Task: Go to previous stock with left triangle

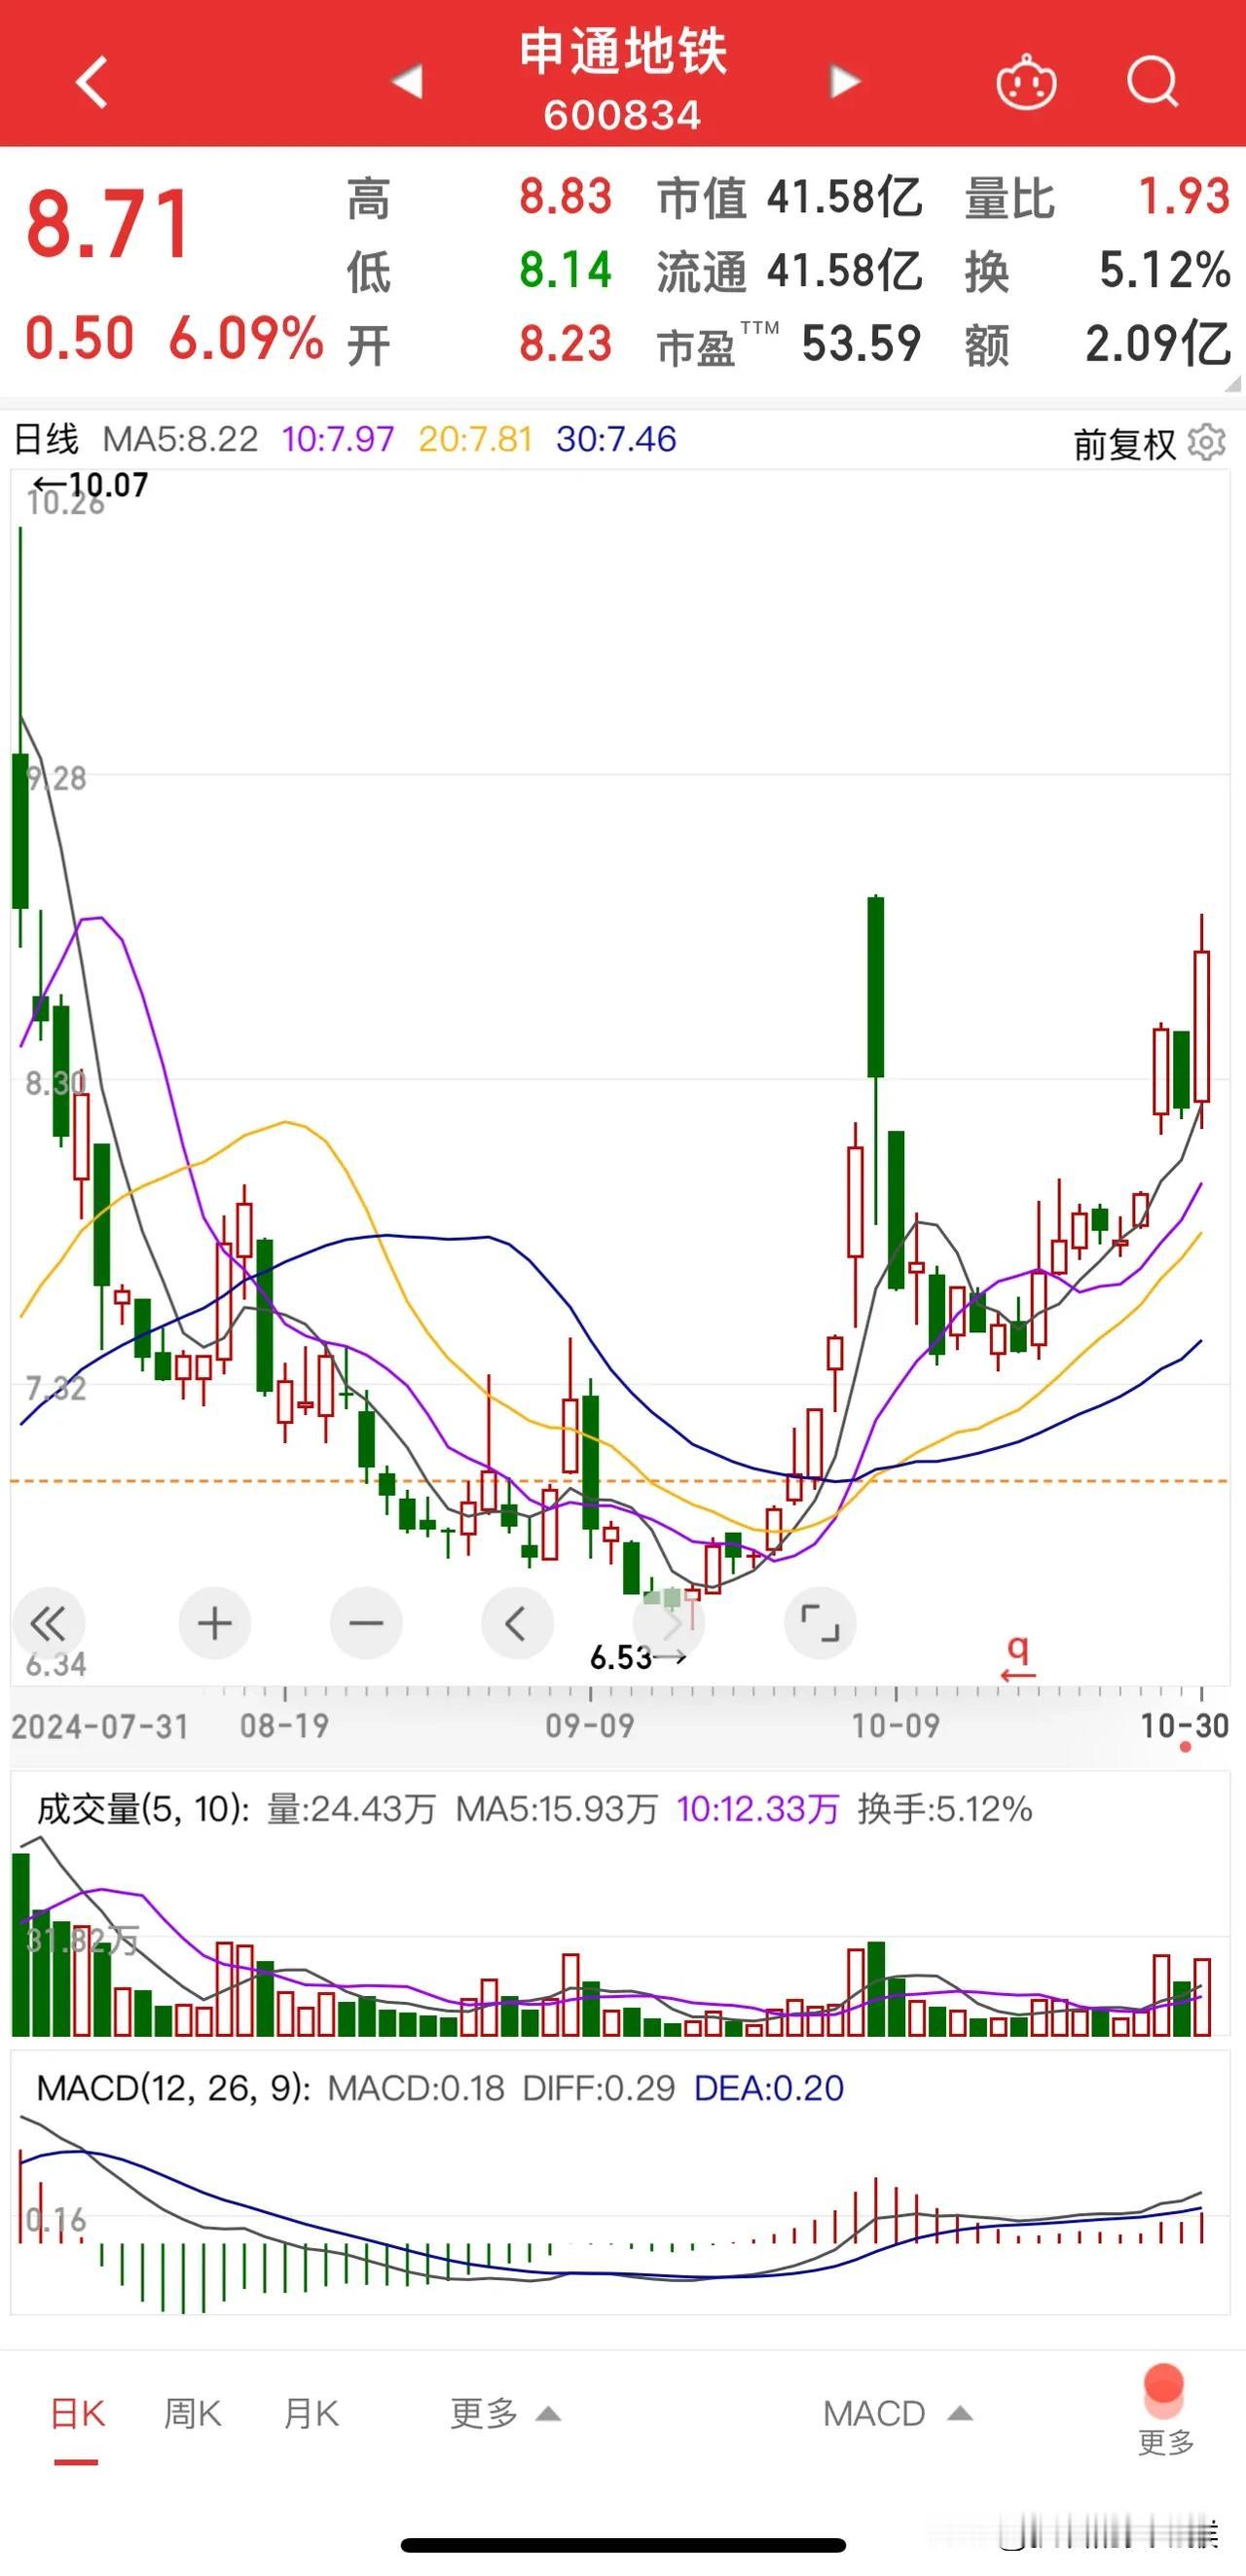Action: click(407, 81)
